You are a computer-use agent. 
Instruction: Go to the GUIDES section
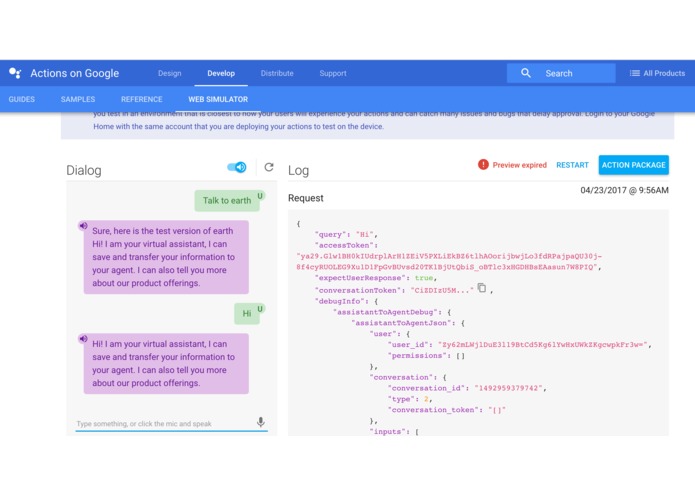21,99
